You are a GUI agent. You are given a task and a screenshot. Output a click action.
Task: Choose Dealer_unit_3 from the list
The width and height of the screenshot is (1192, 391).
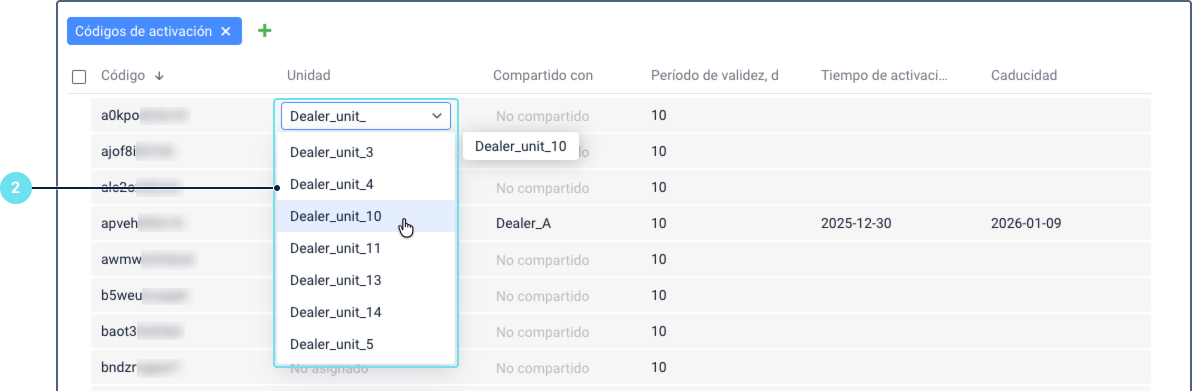[366, 152]
